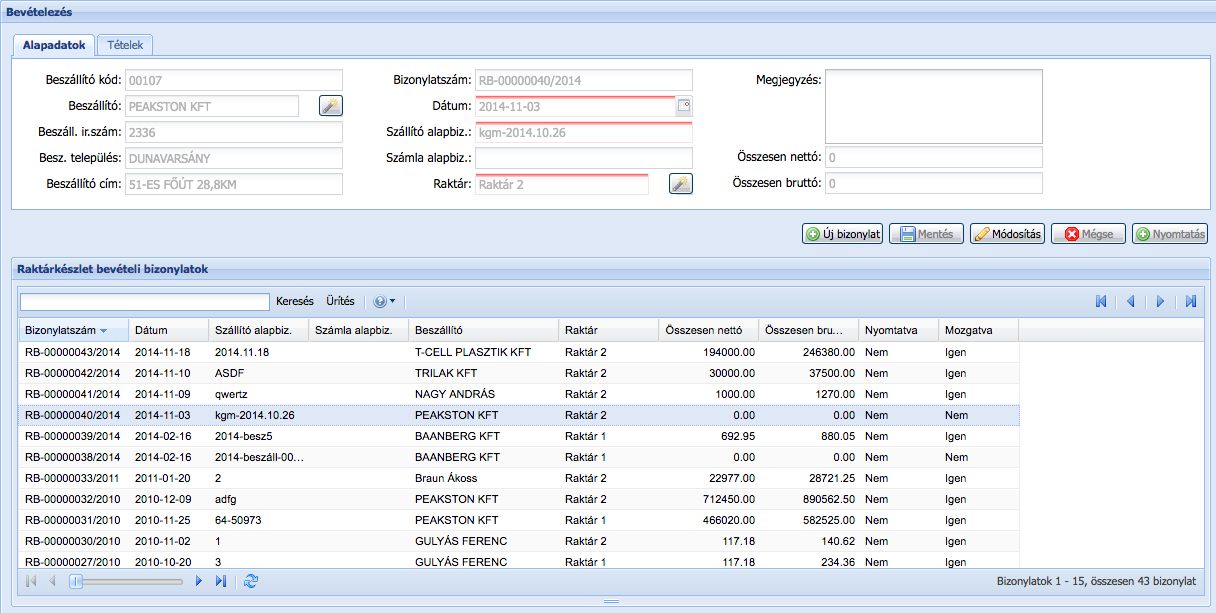This screenshot has height=613, width=1216.
Task: Click the Keresés search link
Action: pos(294,301)
